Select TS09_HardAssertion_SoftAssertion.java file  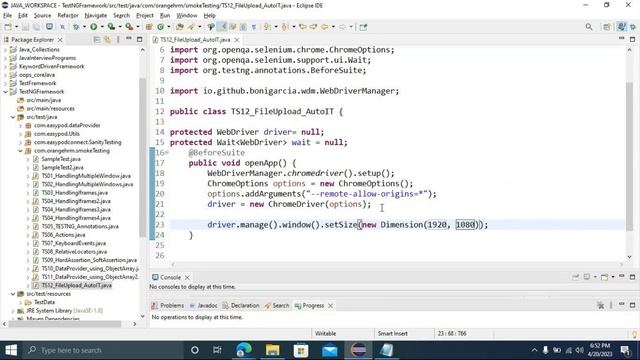coord(89,260)
